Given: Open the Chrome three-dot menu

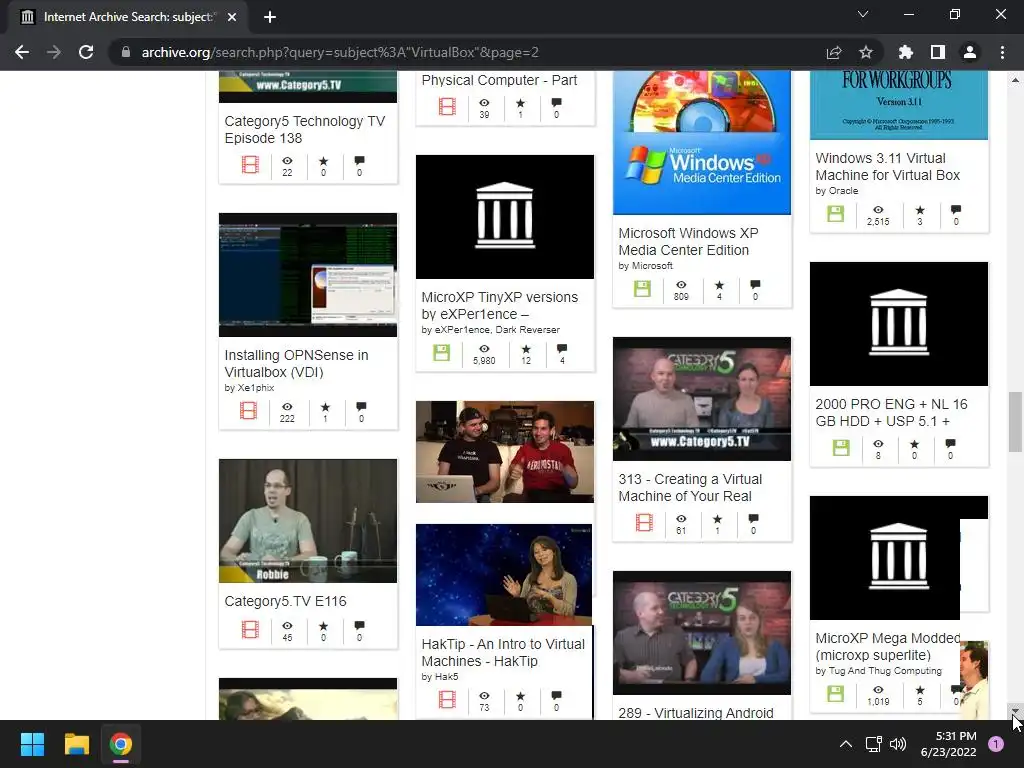Looking at the screenshot, I should pos(1002,52).
